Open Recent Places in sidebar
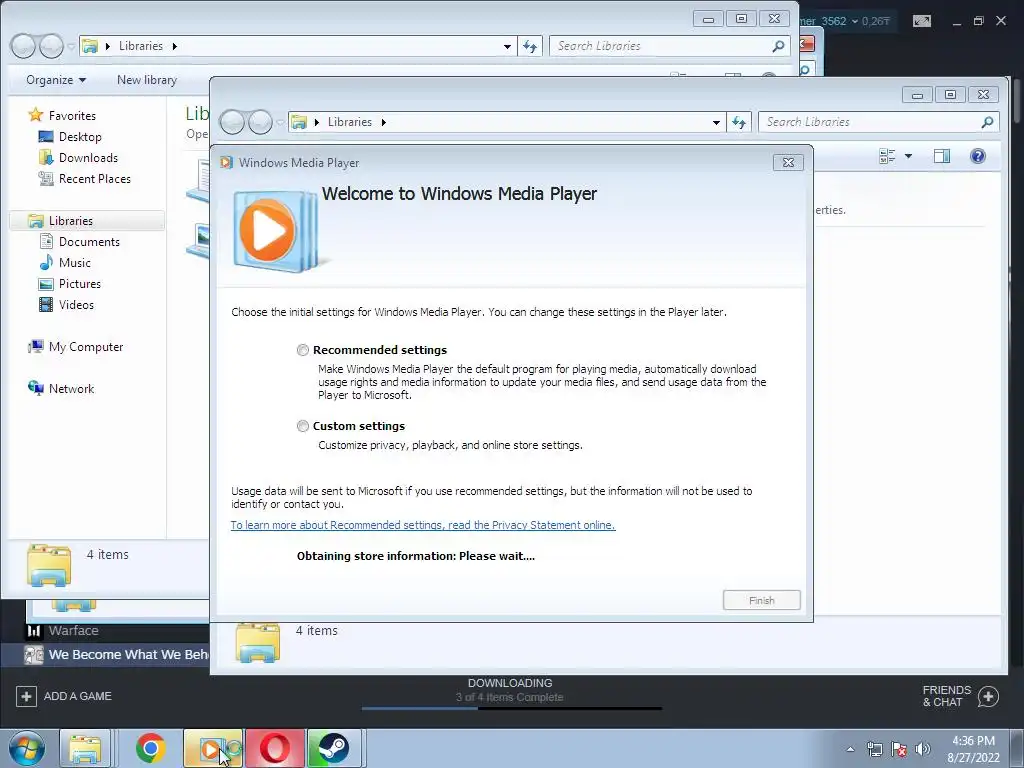The image size is (1024, 768). pyautogui.click(x=95, y=178)
